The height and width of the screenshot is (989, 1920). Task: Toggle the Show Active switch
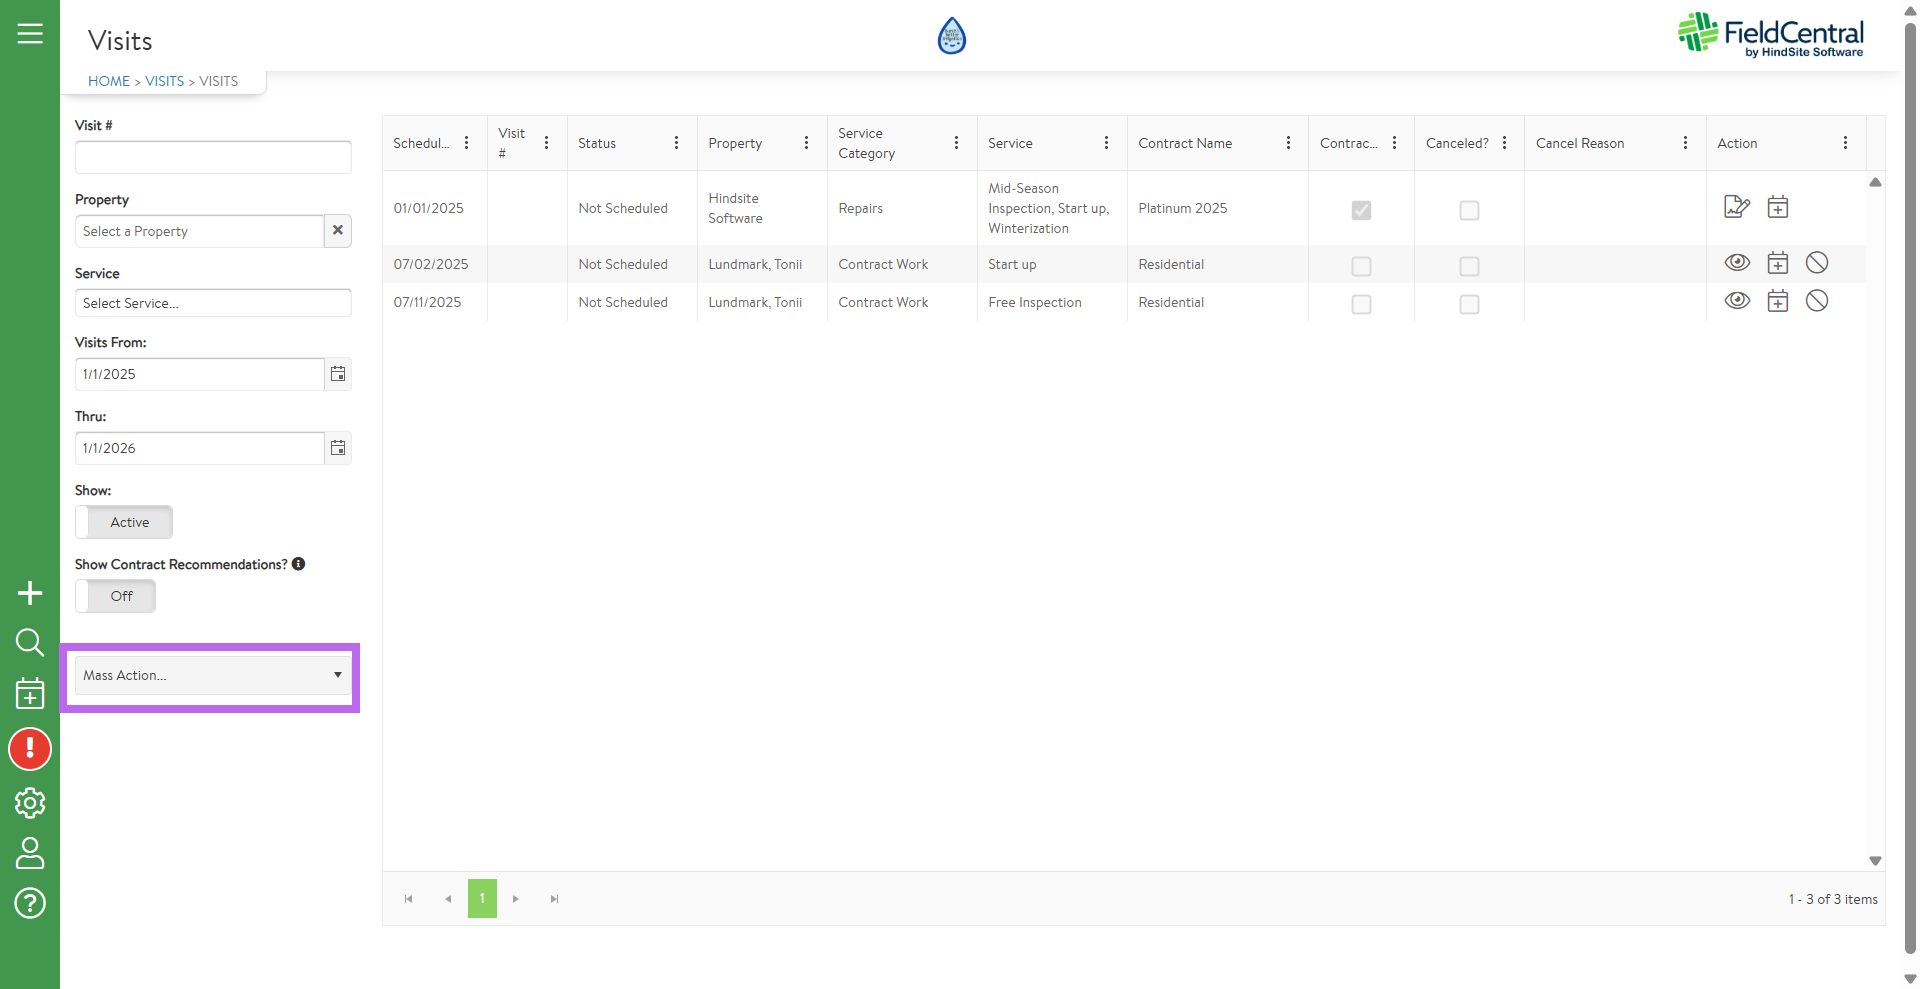[x=124, y=522]
